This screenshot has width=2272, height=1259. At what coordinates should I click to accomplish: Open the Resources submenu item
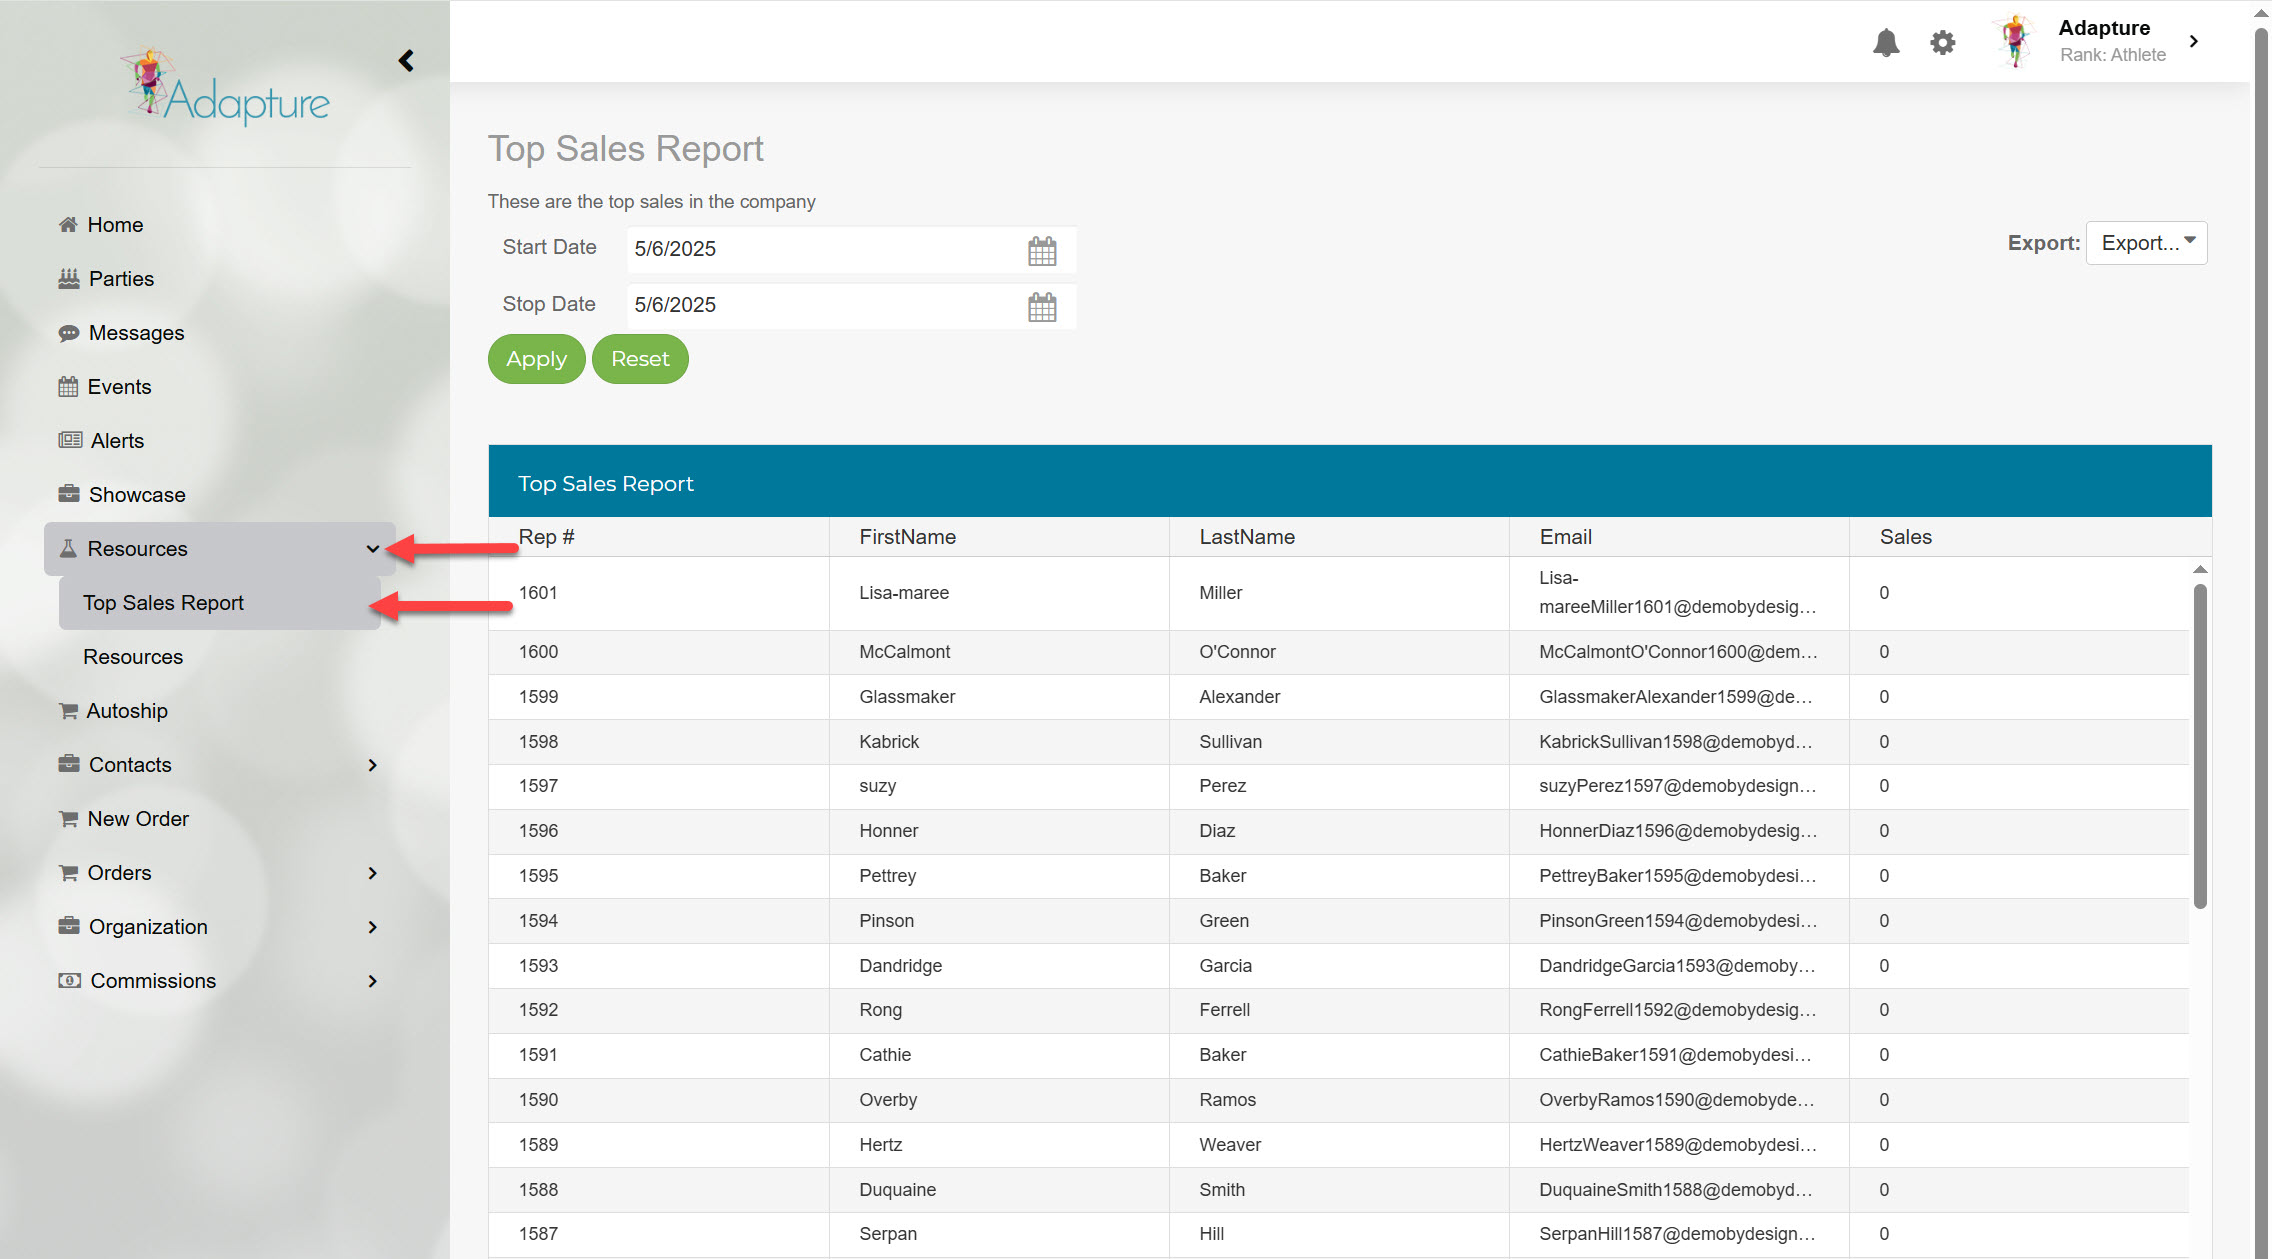click(x=133, y=657)
